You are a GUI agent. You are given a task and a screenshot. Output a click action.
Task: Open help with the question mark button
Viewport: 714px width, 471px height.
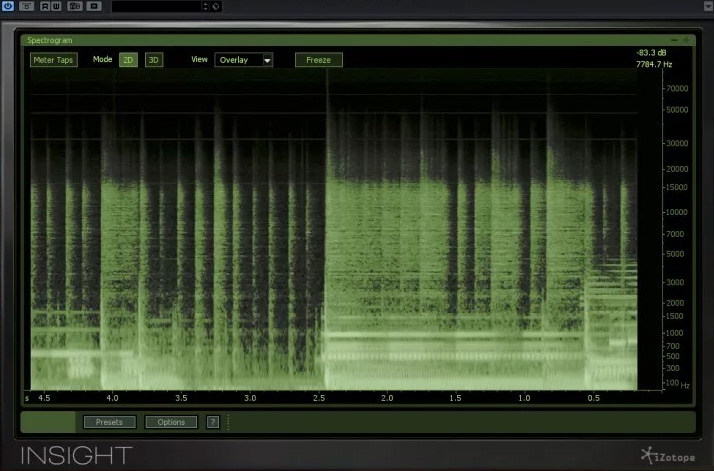[213, 422]
